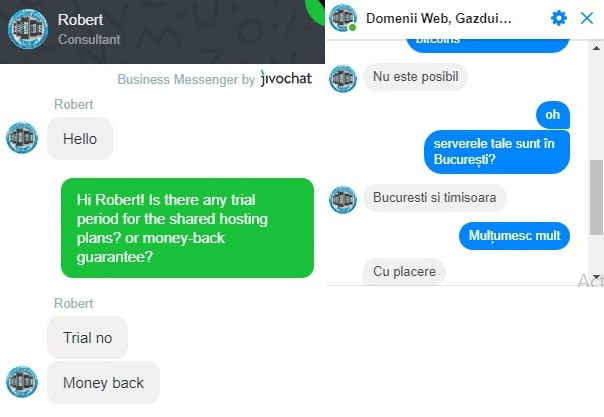Click the scrollbar up arrow
Viewport: 604px width, 417px height.
coord(596,48)
